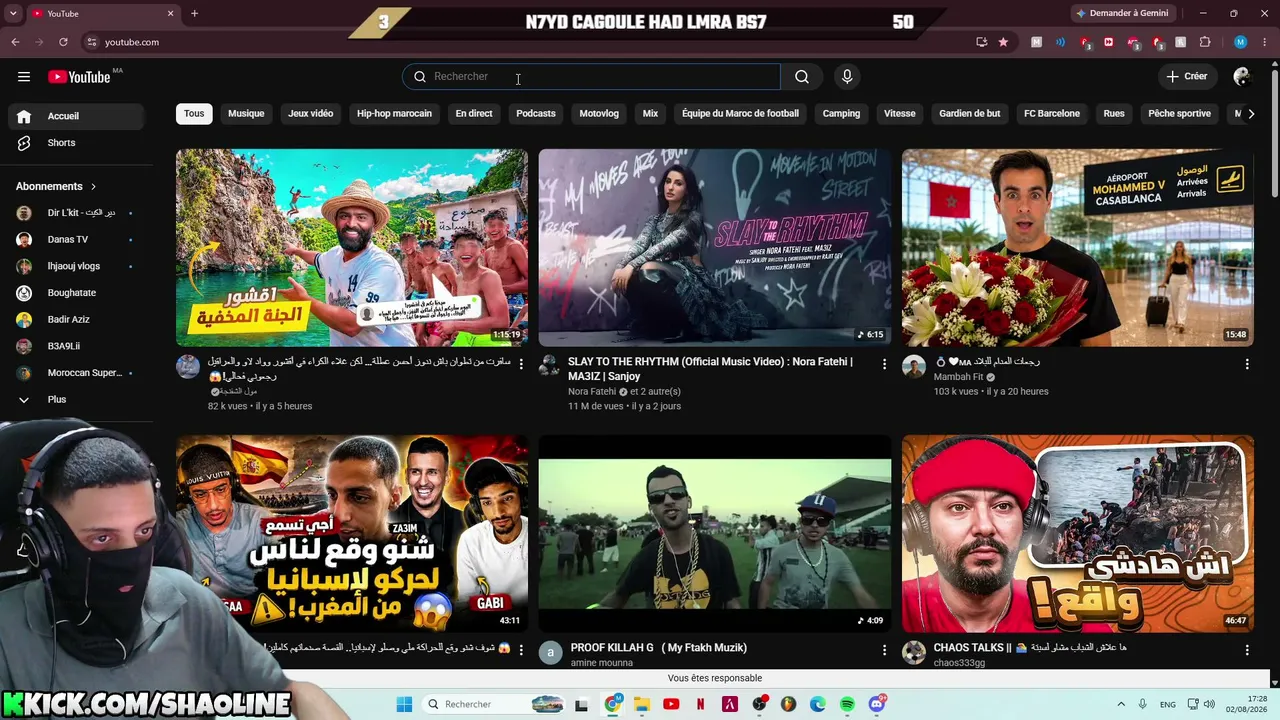Open options for Slay to the Rhythm video

pos(884,364)
